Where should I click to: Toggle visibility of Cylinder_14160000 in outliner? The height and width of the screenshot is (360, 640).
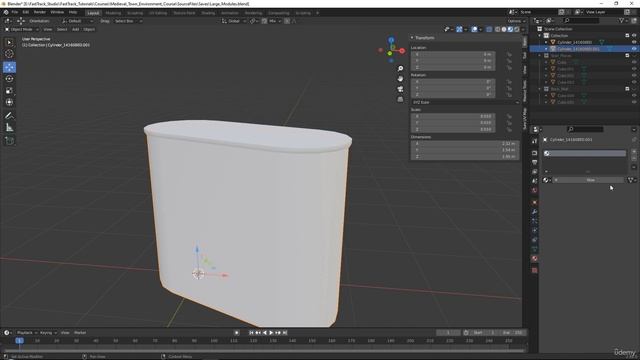click(x=634, y=42)
